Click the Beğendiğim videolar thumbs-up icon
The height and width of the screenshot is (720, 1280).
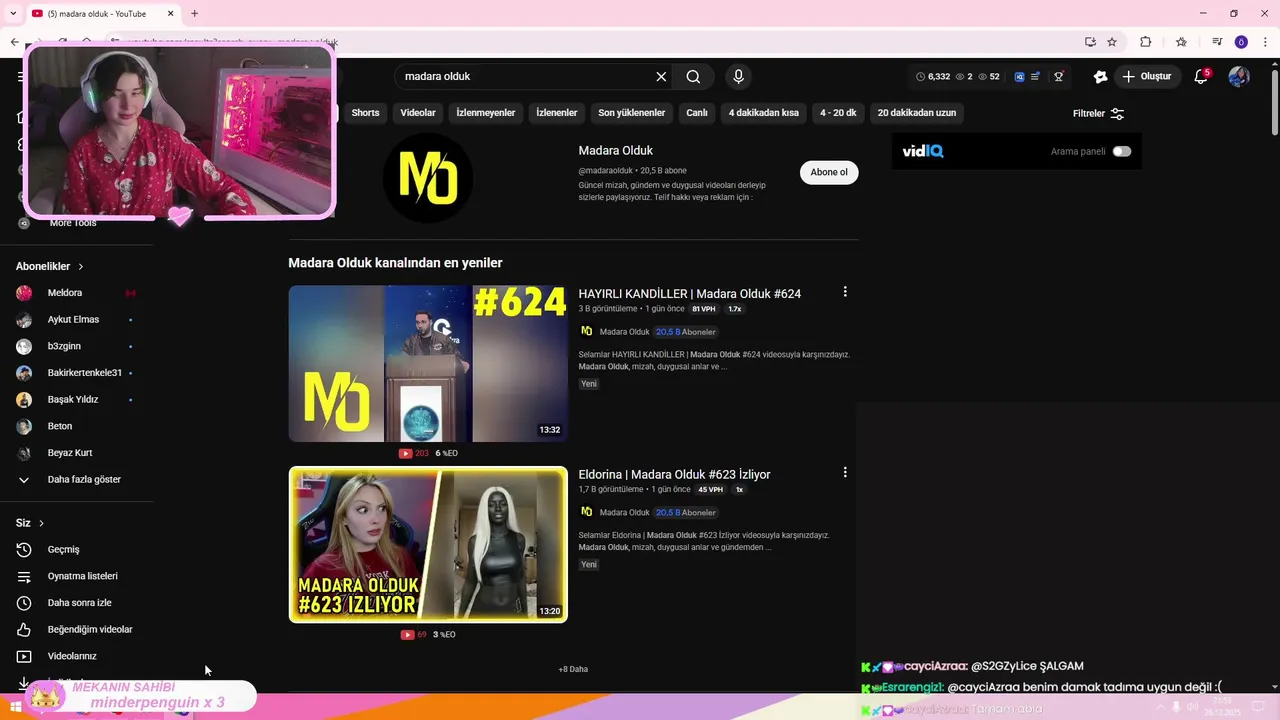[24, 629]
